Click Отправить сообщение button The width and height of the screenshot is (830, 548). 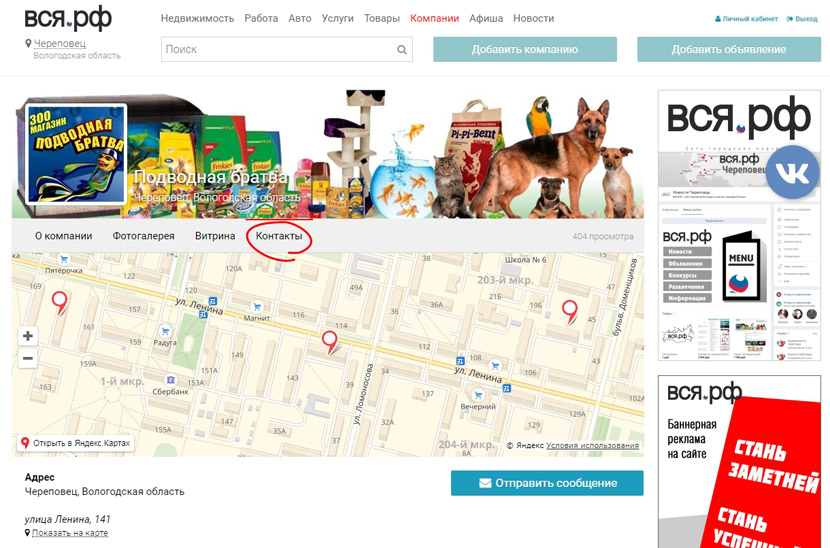coord(547,483)
